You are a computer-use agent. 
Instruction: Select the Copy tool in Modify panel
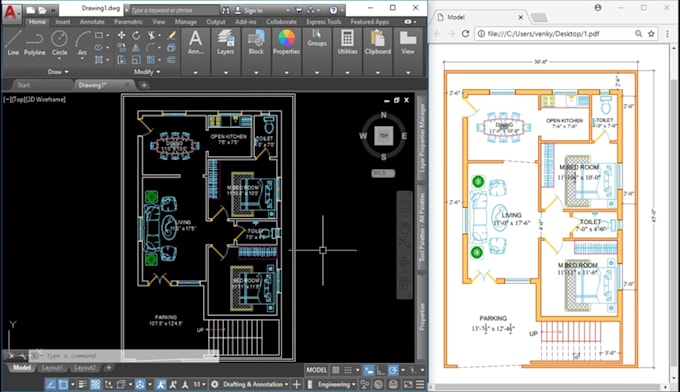coord(121,47)
